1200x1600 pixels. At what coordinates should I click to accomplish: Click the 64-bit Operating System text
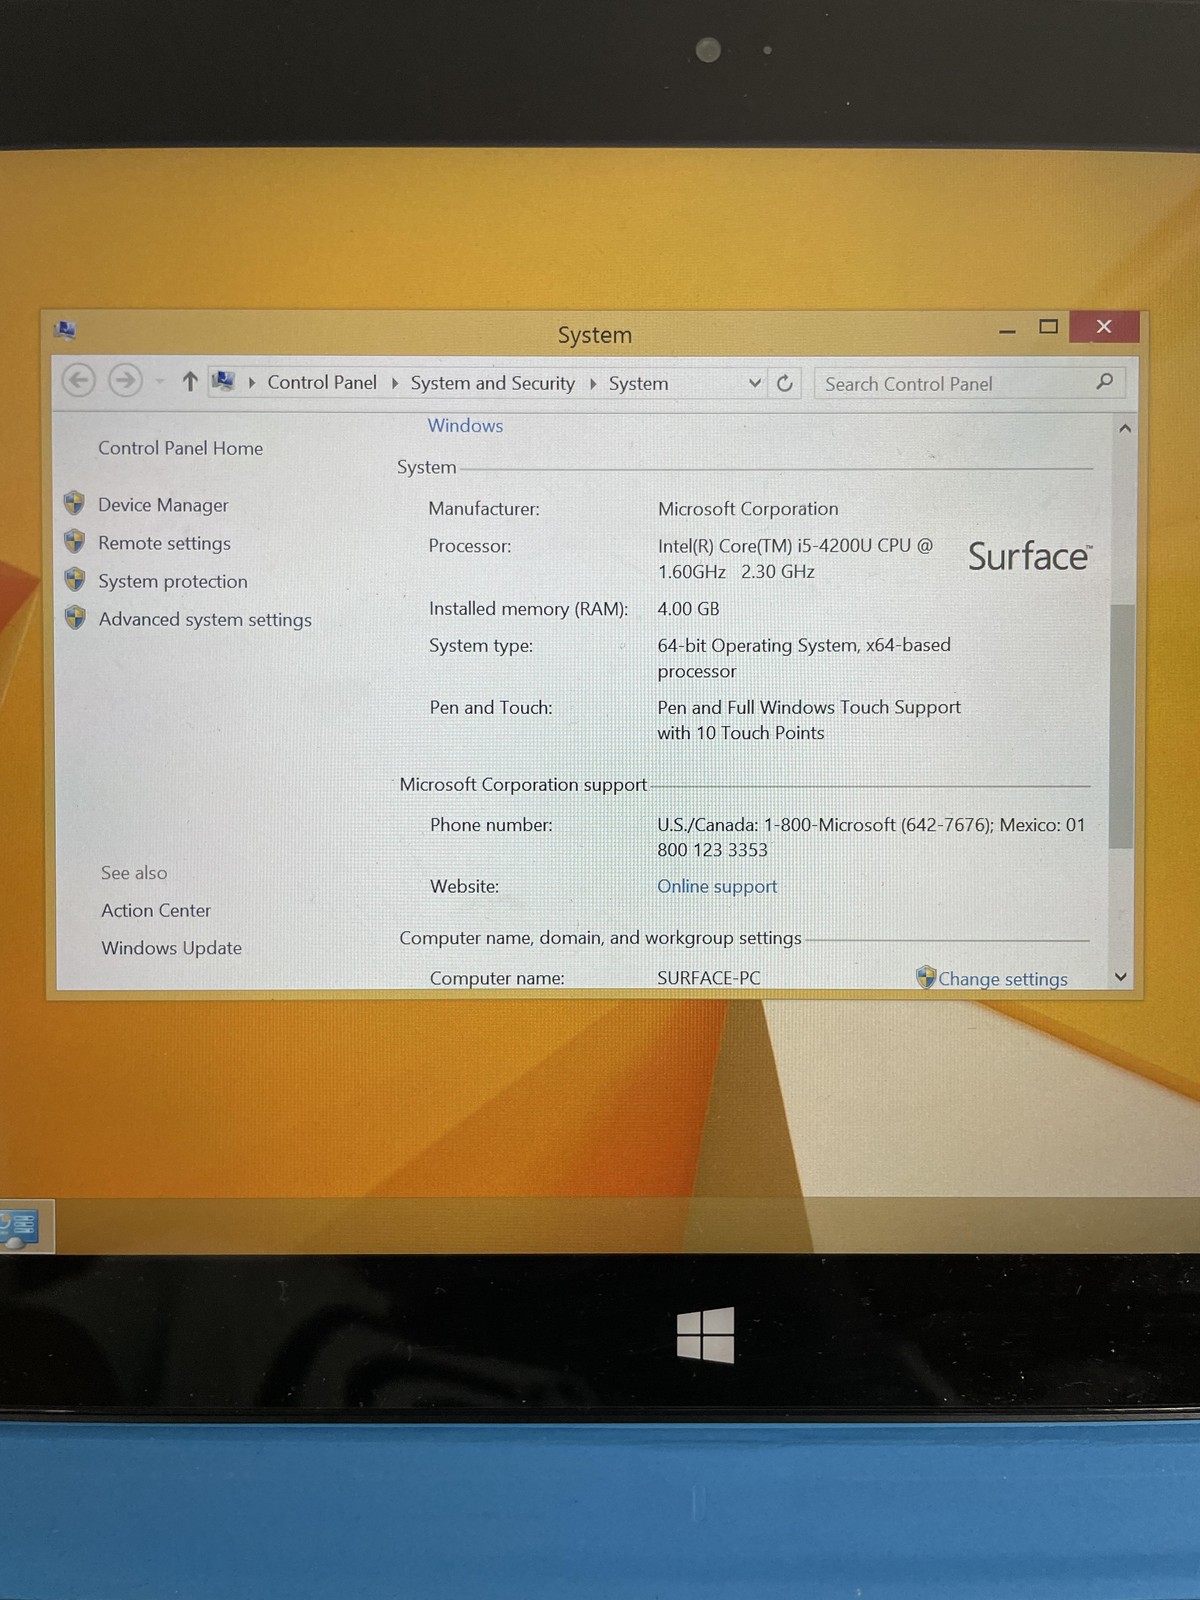point(804,658)
